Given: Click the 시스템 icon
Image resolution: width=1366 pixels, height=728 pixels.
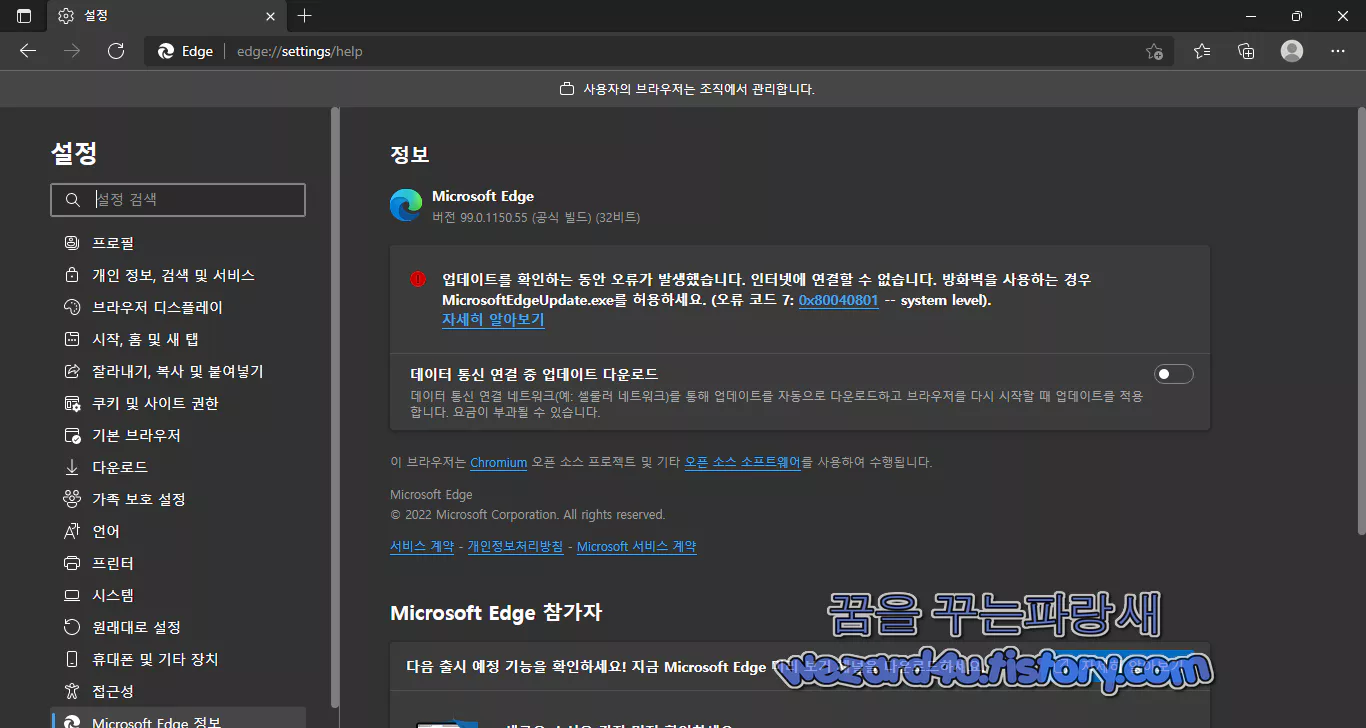Looking at the screenshot, I should tap(72, 595).
